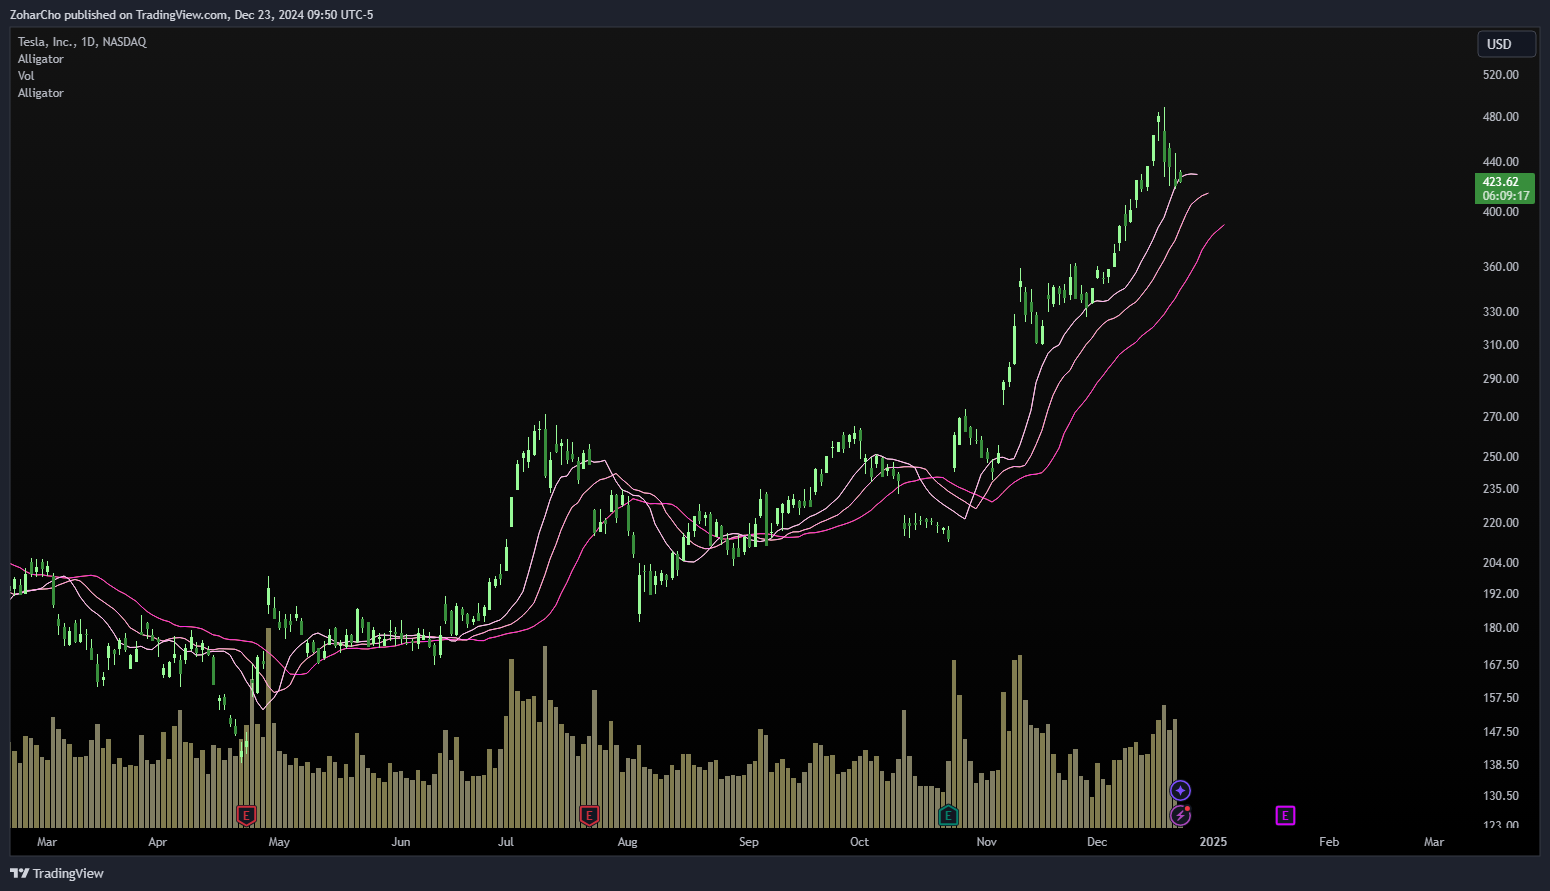Click the 167.50 price axis label
1550x891 pixels.
click(x=1500, y=665)
